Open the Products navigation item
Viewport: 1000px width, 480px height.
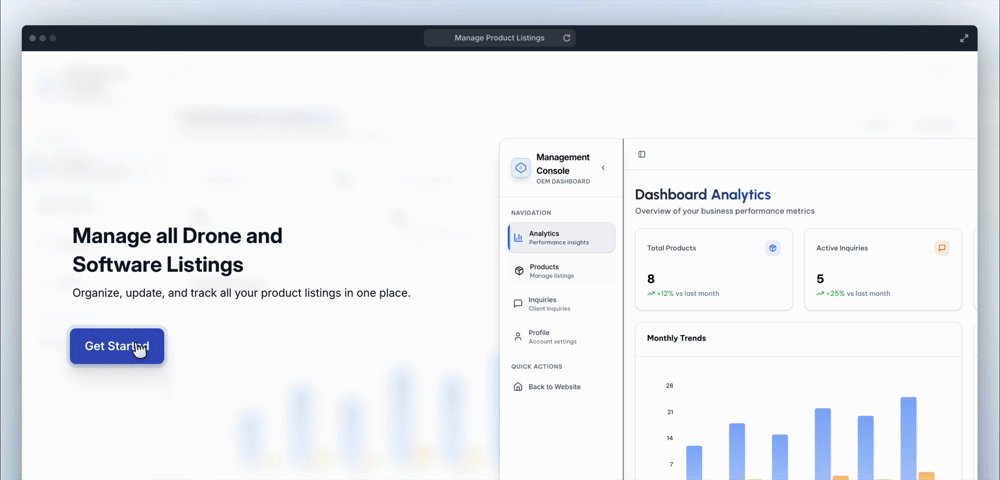click(x=562, y=271)
